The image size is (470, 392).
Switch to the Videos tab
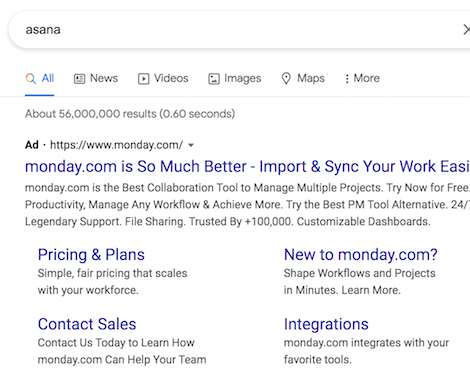(x=163, y=79)
